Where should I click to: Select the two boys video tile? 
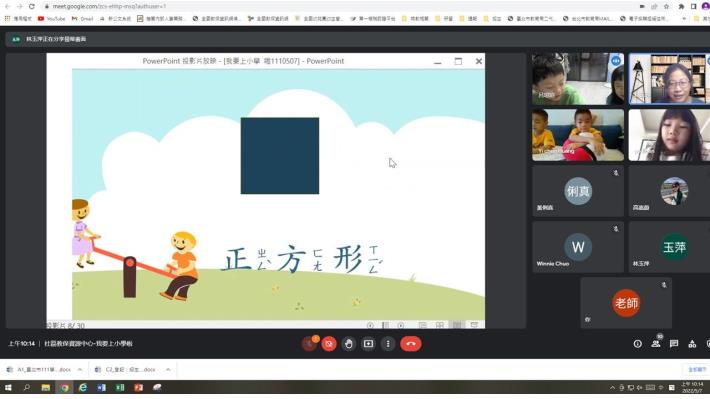point(578,135)
